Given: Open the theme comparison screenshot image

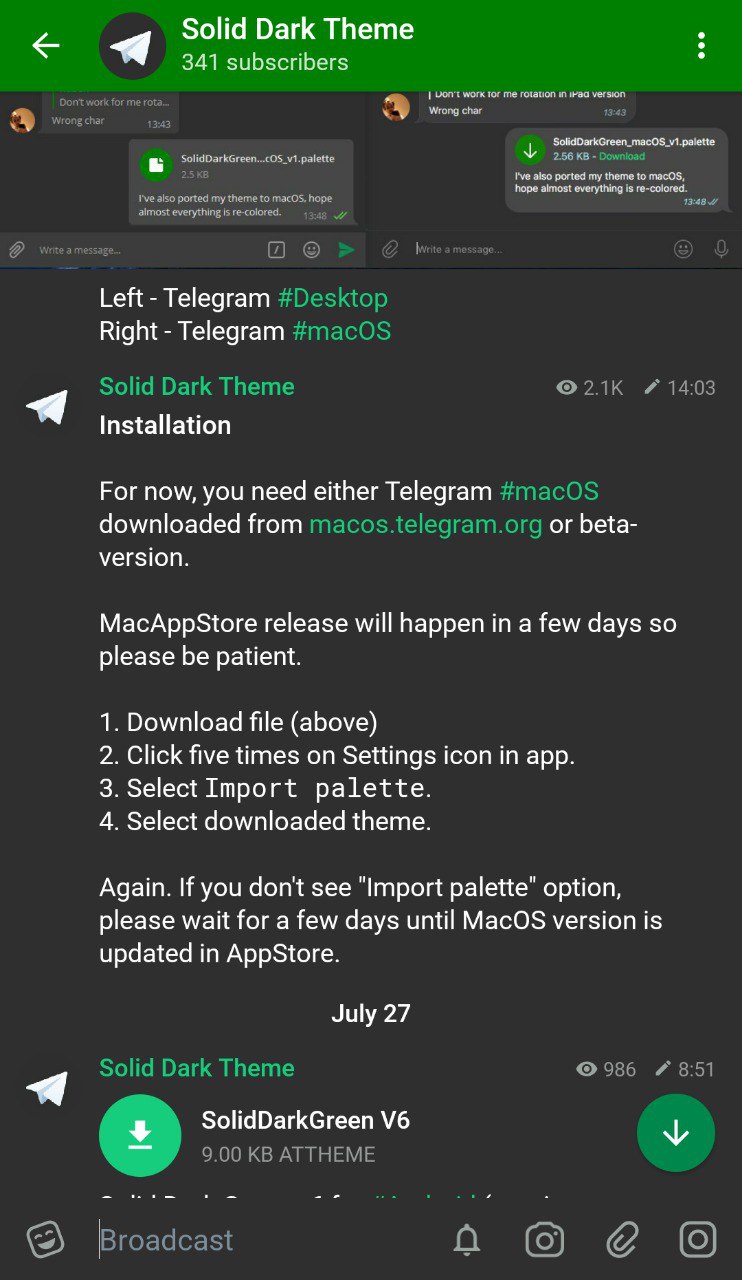Looking at the screenshot, I should pos(371,179).
